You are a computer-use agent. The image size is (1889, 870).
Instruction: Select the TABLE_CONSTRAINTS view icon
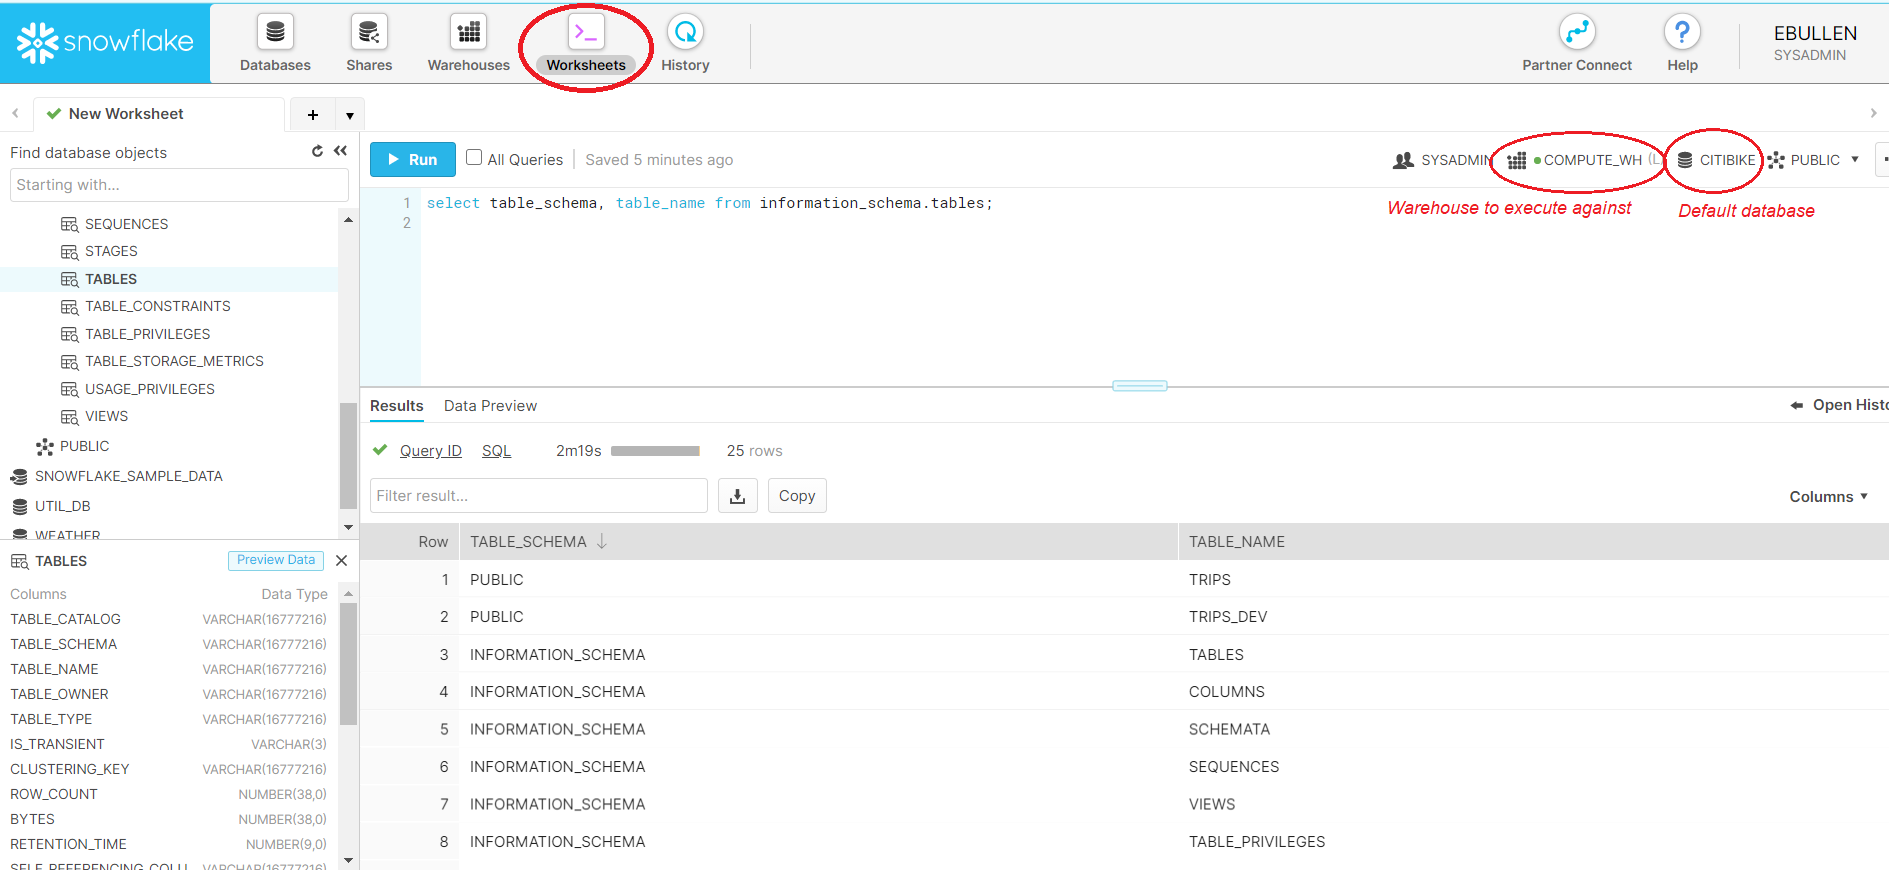coord(69,307)
